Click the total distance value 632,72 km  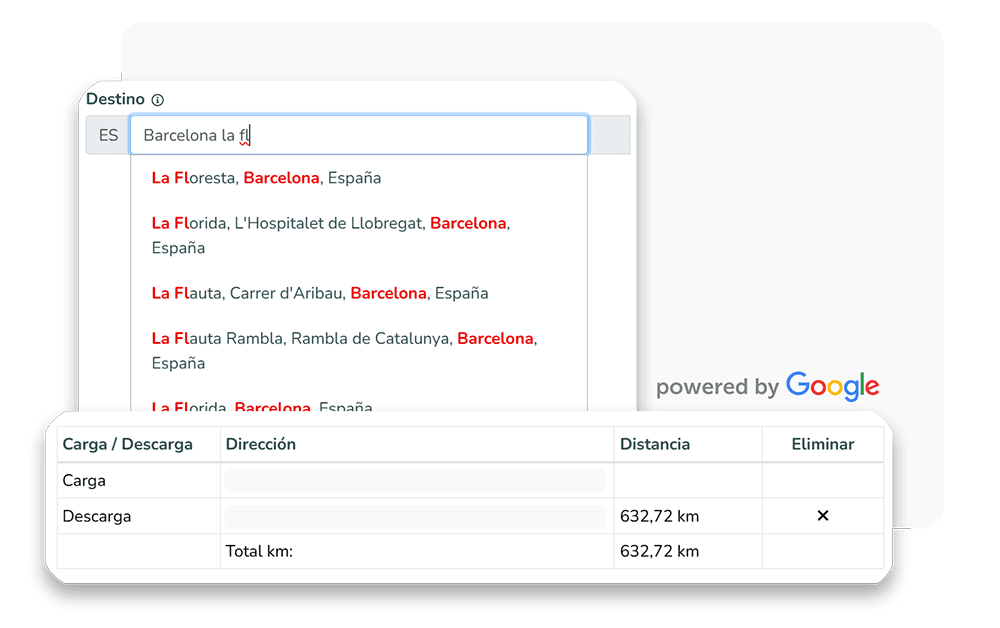tap(659, 551)
